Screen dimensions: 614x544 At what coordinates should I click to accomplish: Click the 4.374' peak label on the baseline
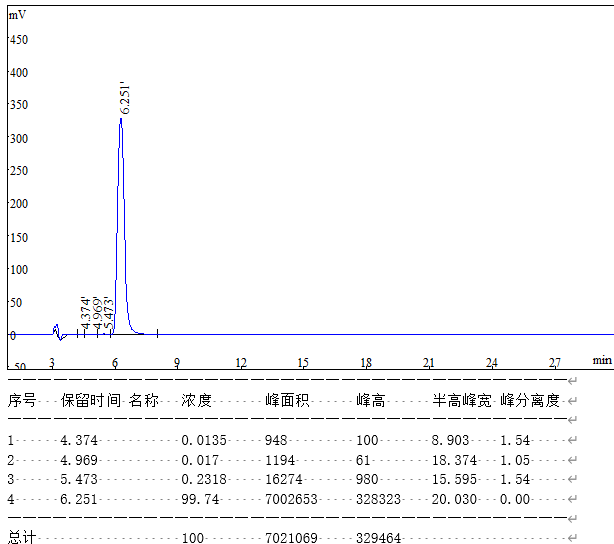pyautogui.click(x=86, y=312)
